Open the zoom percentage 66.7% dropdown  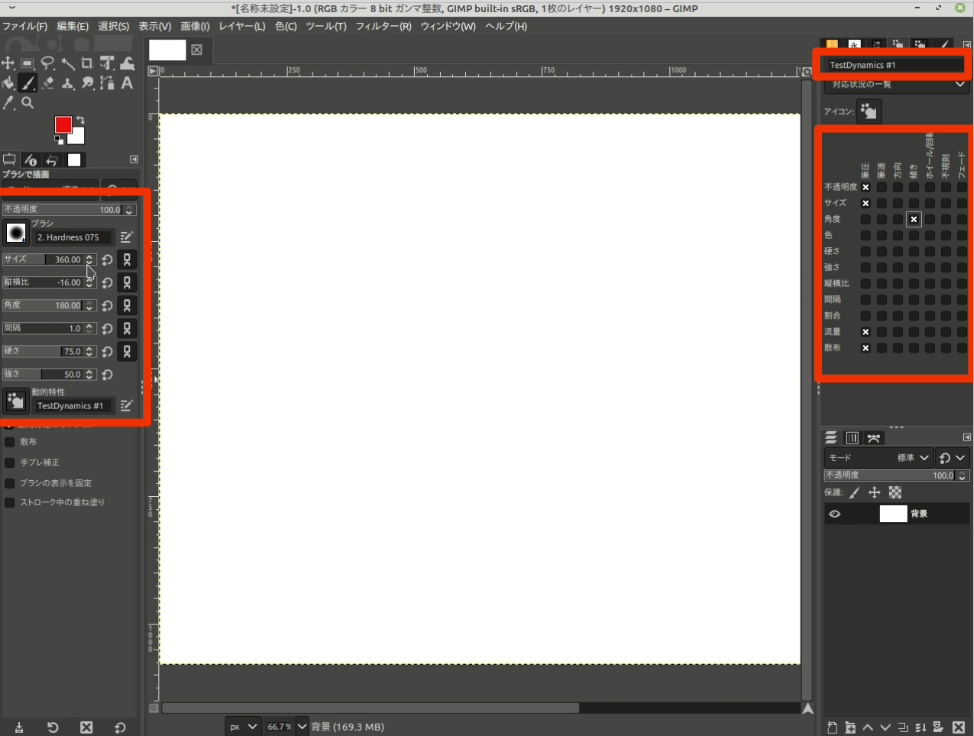click(x=284, y=726)
